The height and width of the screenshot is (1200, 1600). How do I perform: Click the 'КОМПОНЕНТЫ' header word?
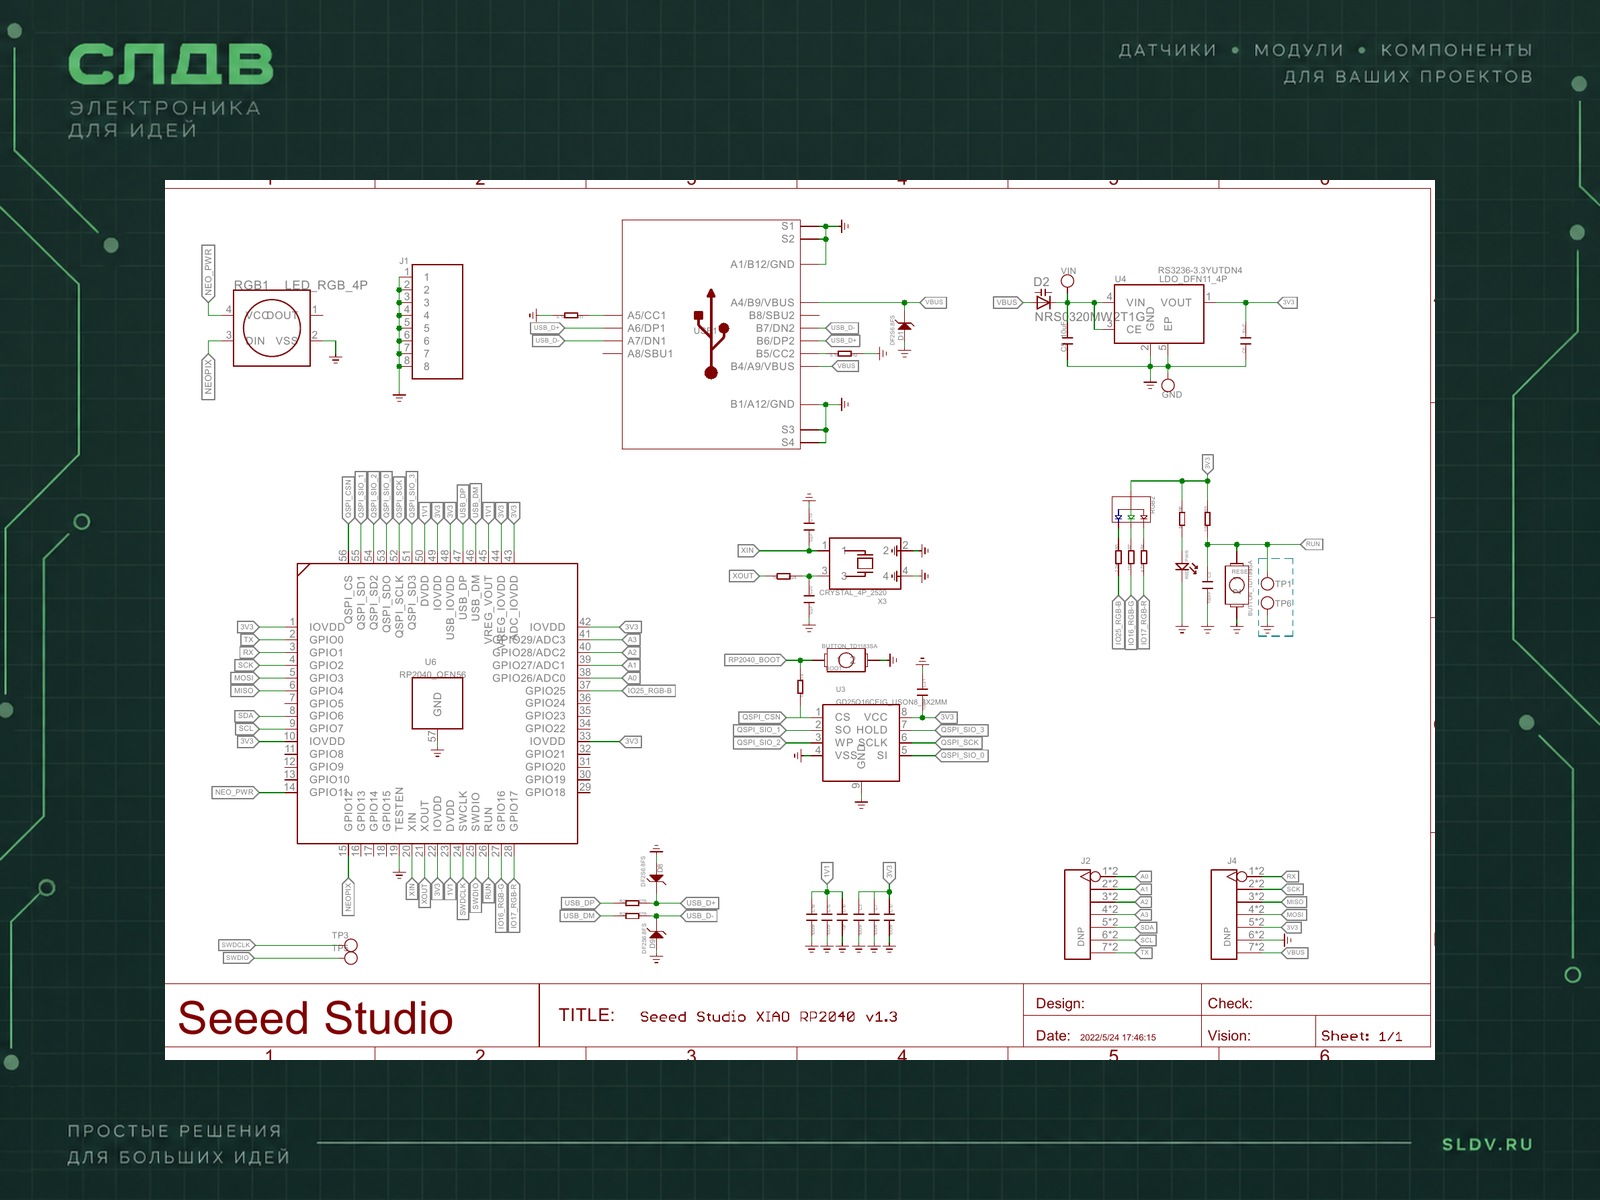(x=1456, y=50)
